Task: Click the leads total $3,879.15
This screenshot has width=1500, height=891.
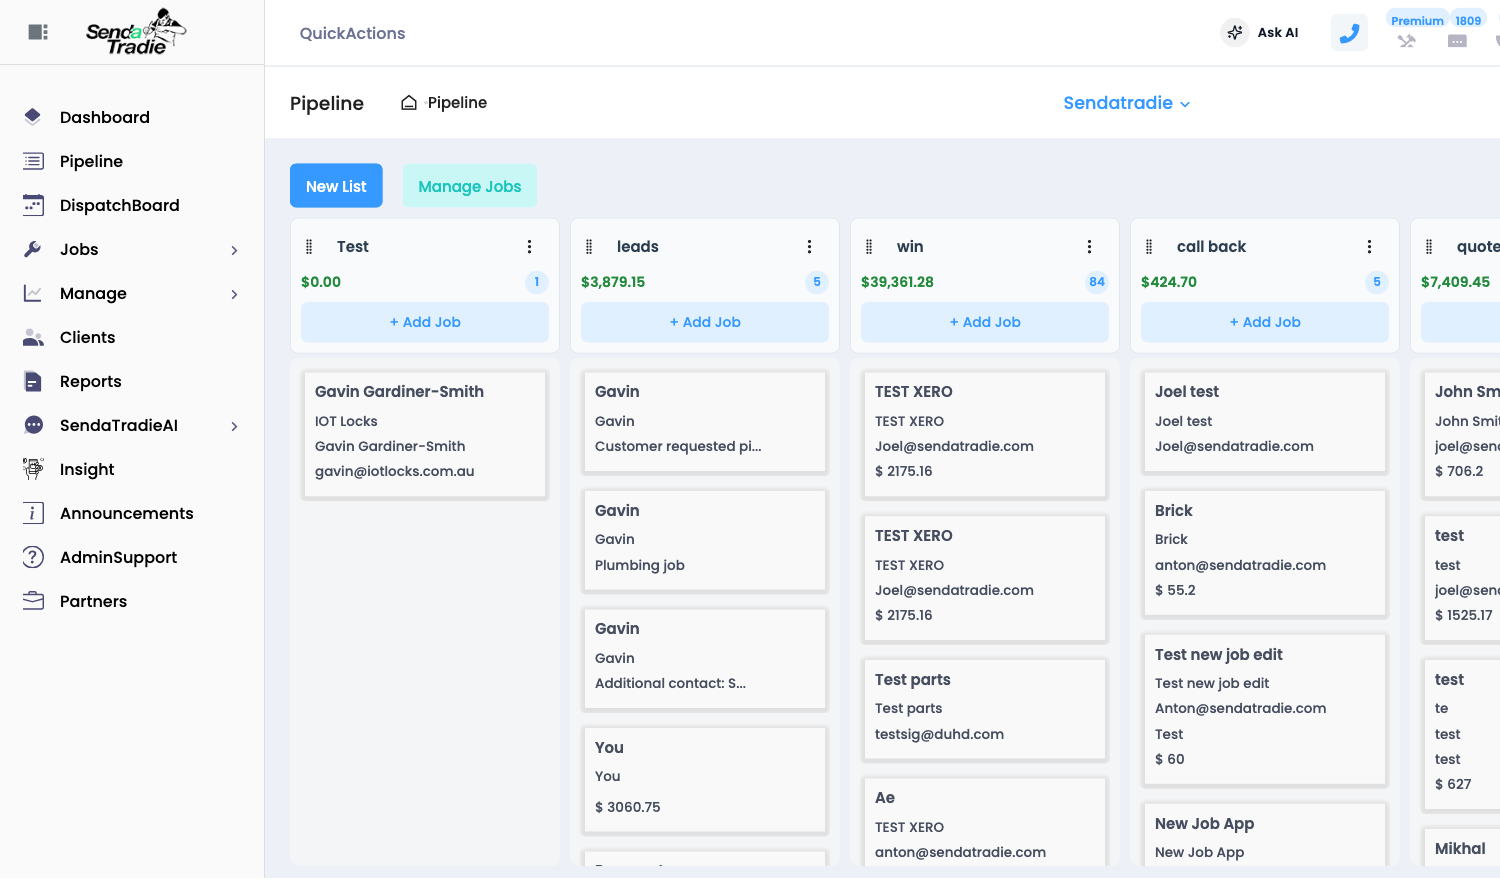Action: pyautogui.click(x=613, y=282)
